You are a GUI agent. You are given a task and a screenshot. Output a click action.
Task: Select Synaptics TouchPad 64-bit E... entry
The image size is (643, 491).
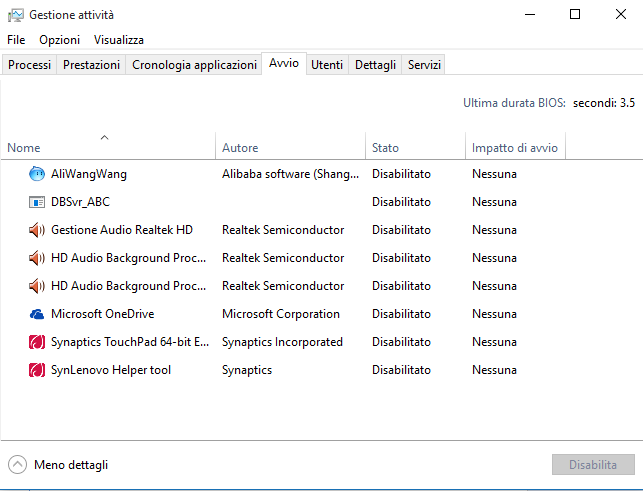tap(130, 342)
